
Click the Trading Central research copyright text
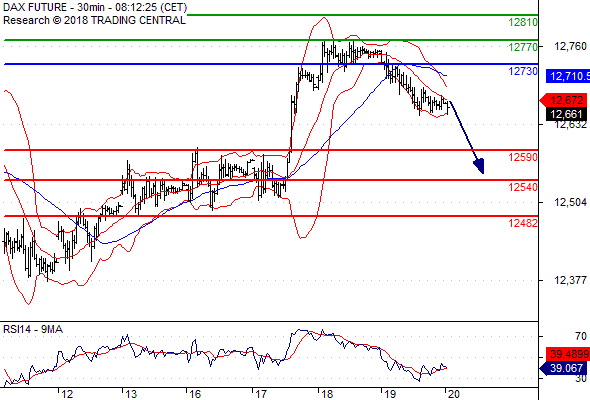pos(94,20)
